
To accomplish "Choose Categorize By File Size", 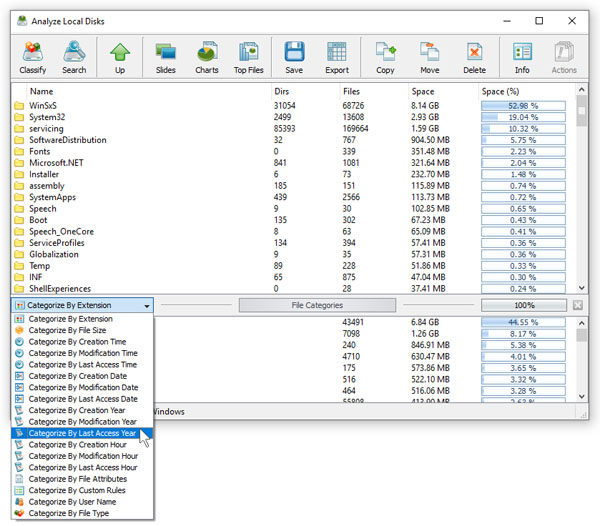I will pyautogui.click(x=82, y=330).
